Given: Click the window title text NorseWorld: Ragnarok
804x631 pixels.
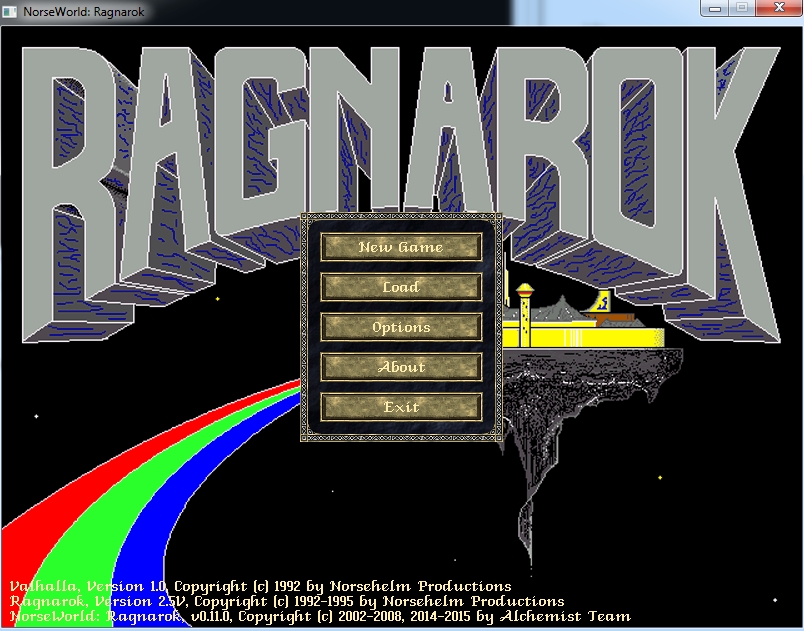Looking at the screenshot, I should click(84, 12).
